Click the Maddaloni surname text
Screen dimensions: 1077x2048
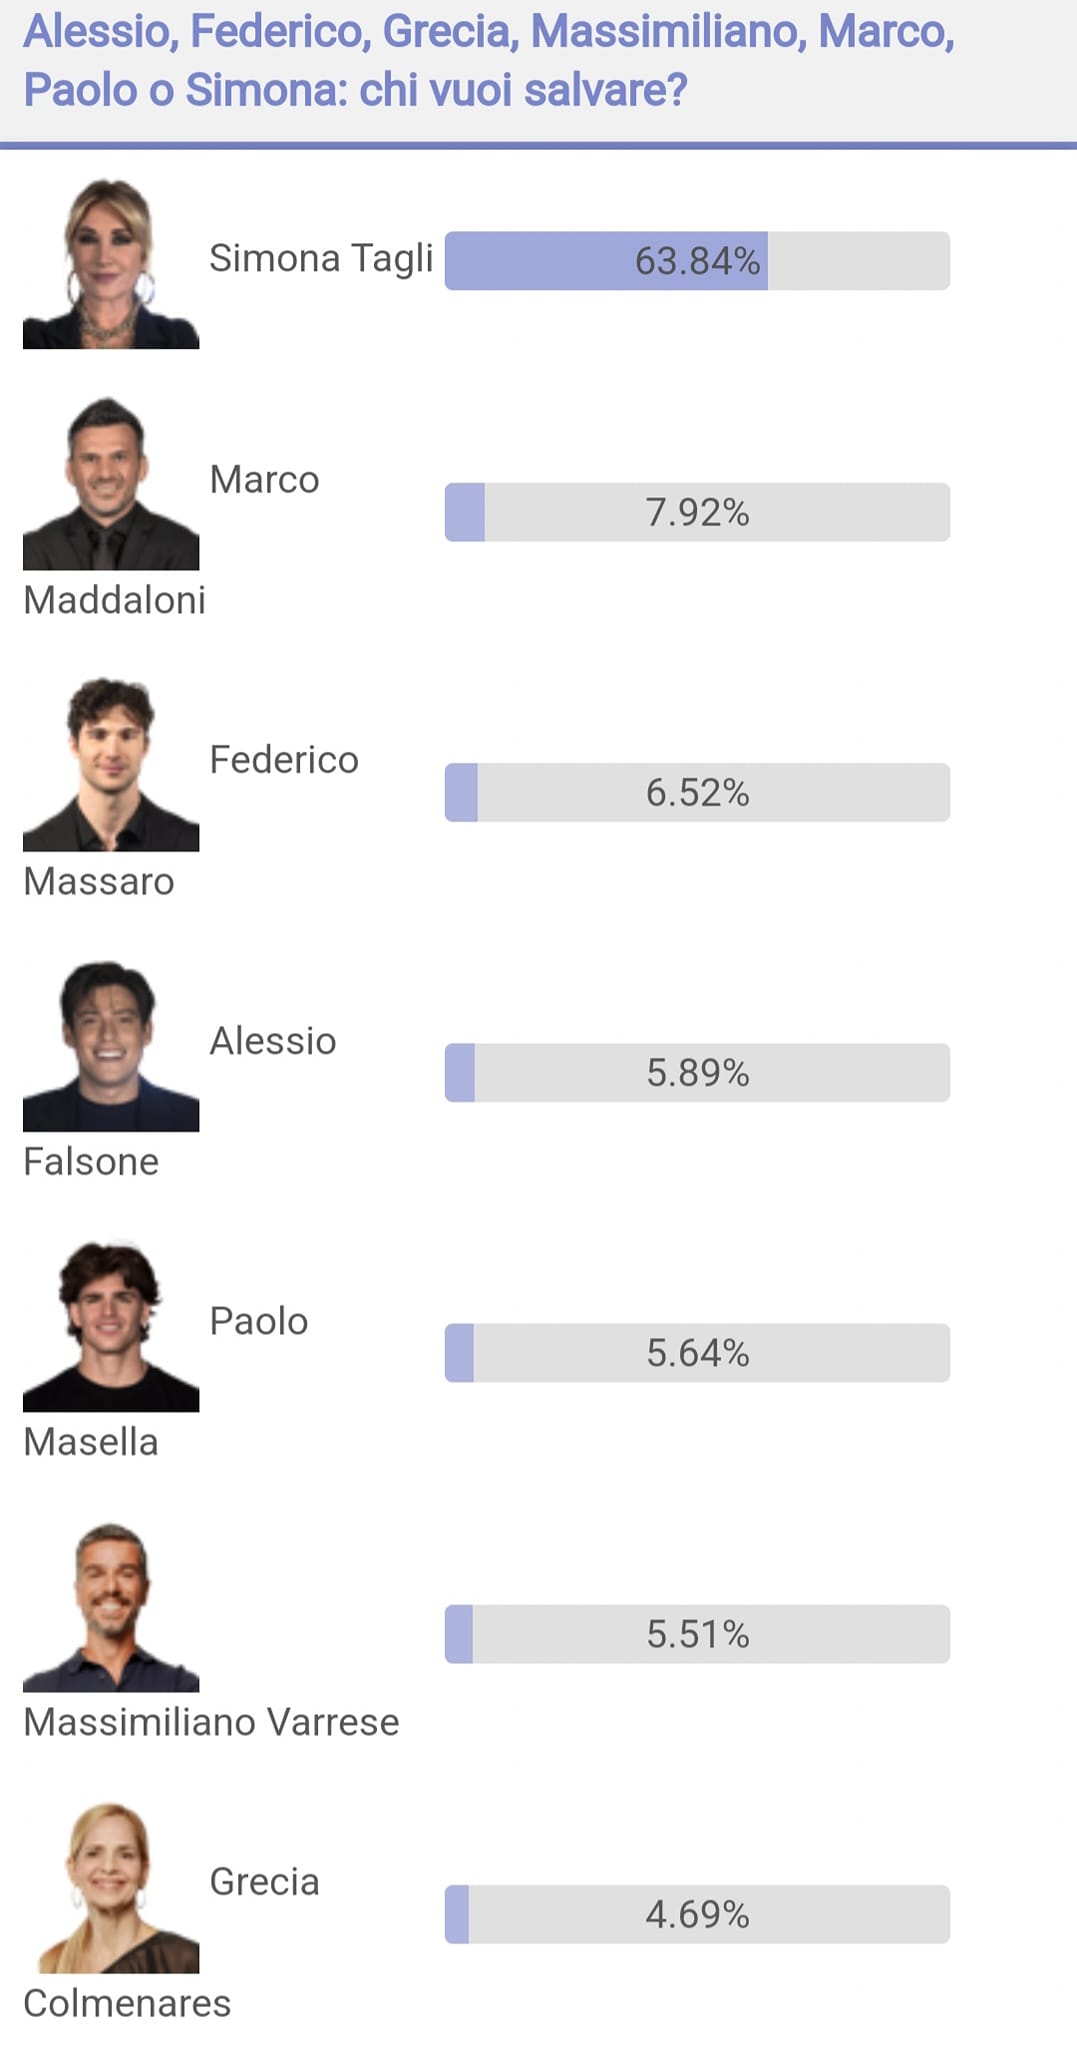coord(114,600)
